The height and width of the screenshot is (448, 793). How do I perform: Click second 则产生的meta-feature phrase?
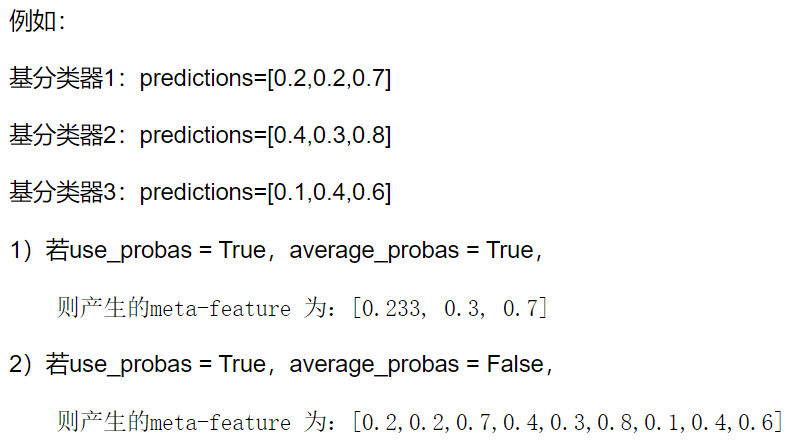pos(173,422)
